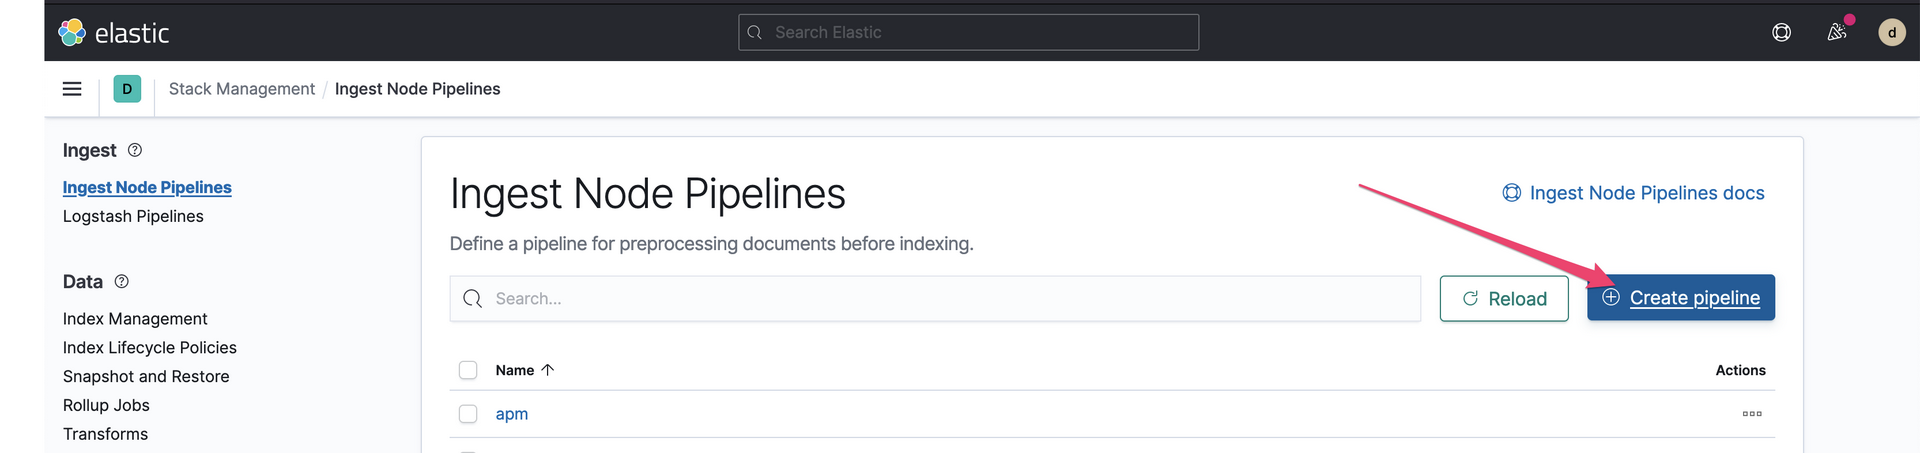Select all pipelines checkbox
This screenshot has height=453, width=1920.
[468, 370]
